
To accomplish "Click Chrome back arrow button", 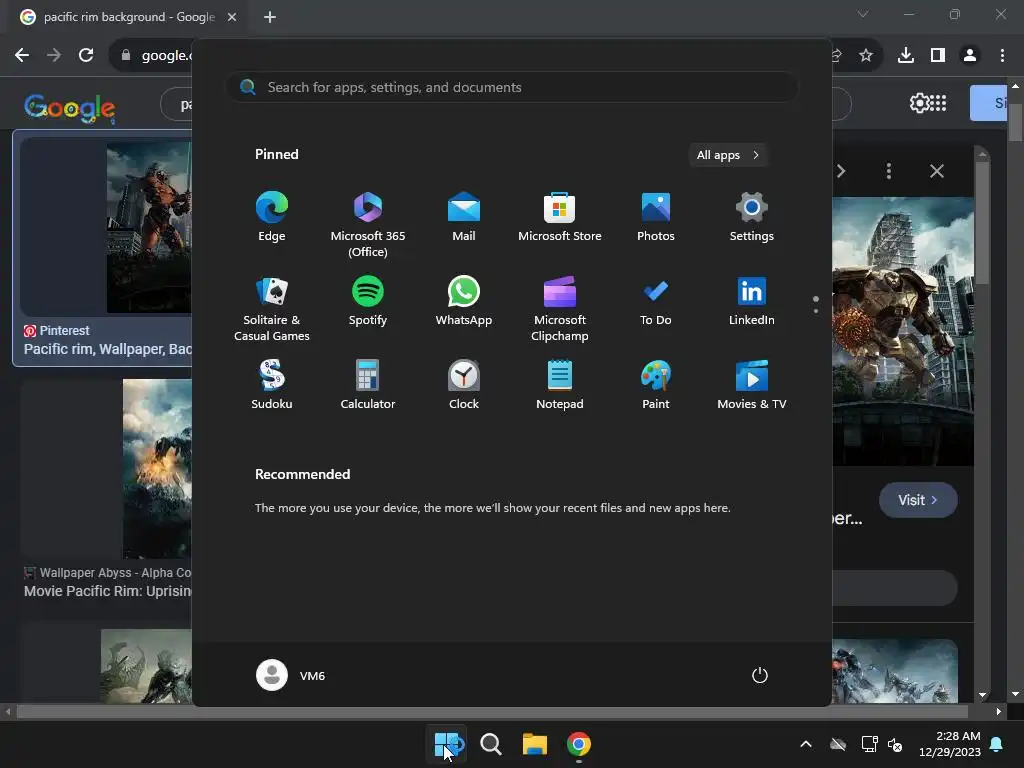I will pos(22,55).
